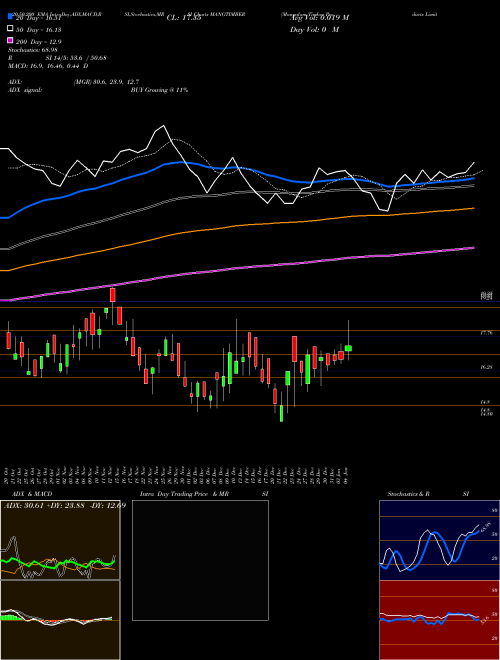500x660 pixels.
Task: Click the MACD histogram lower-left subpanel
Action: point(60,620)
